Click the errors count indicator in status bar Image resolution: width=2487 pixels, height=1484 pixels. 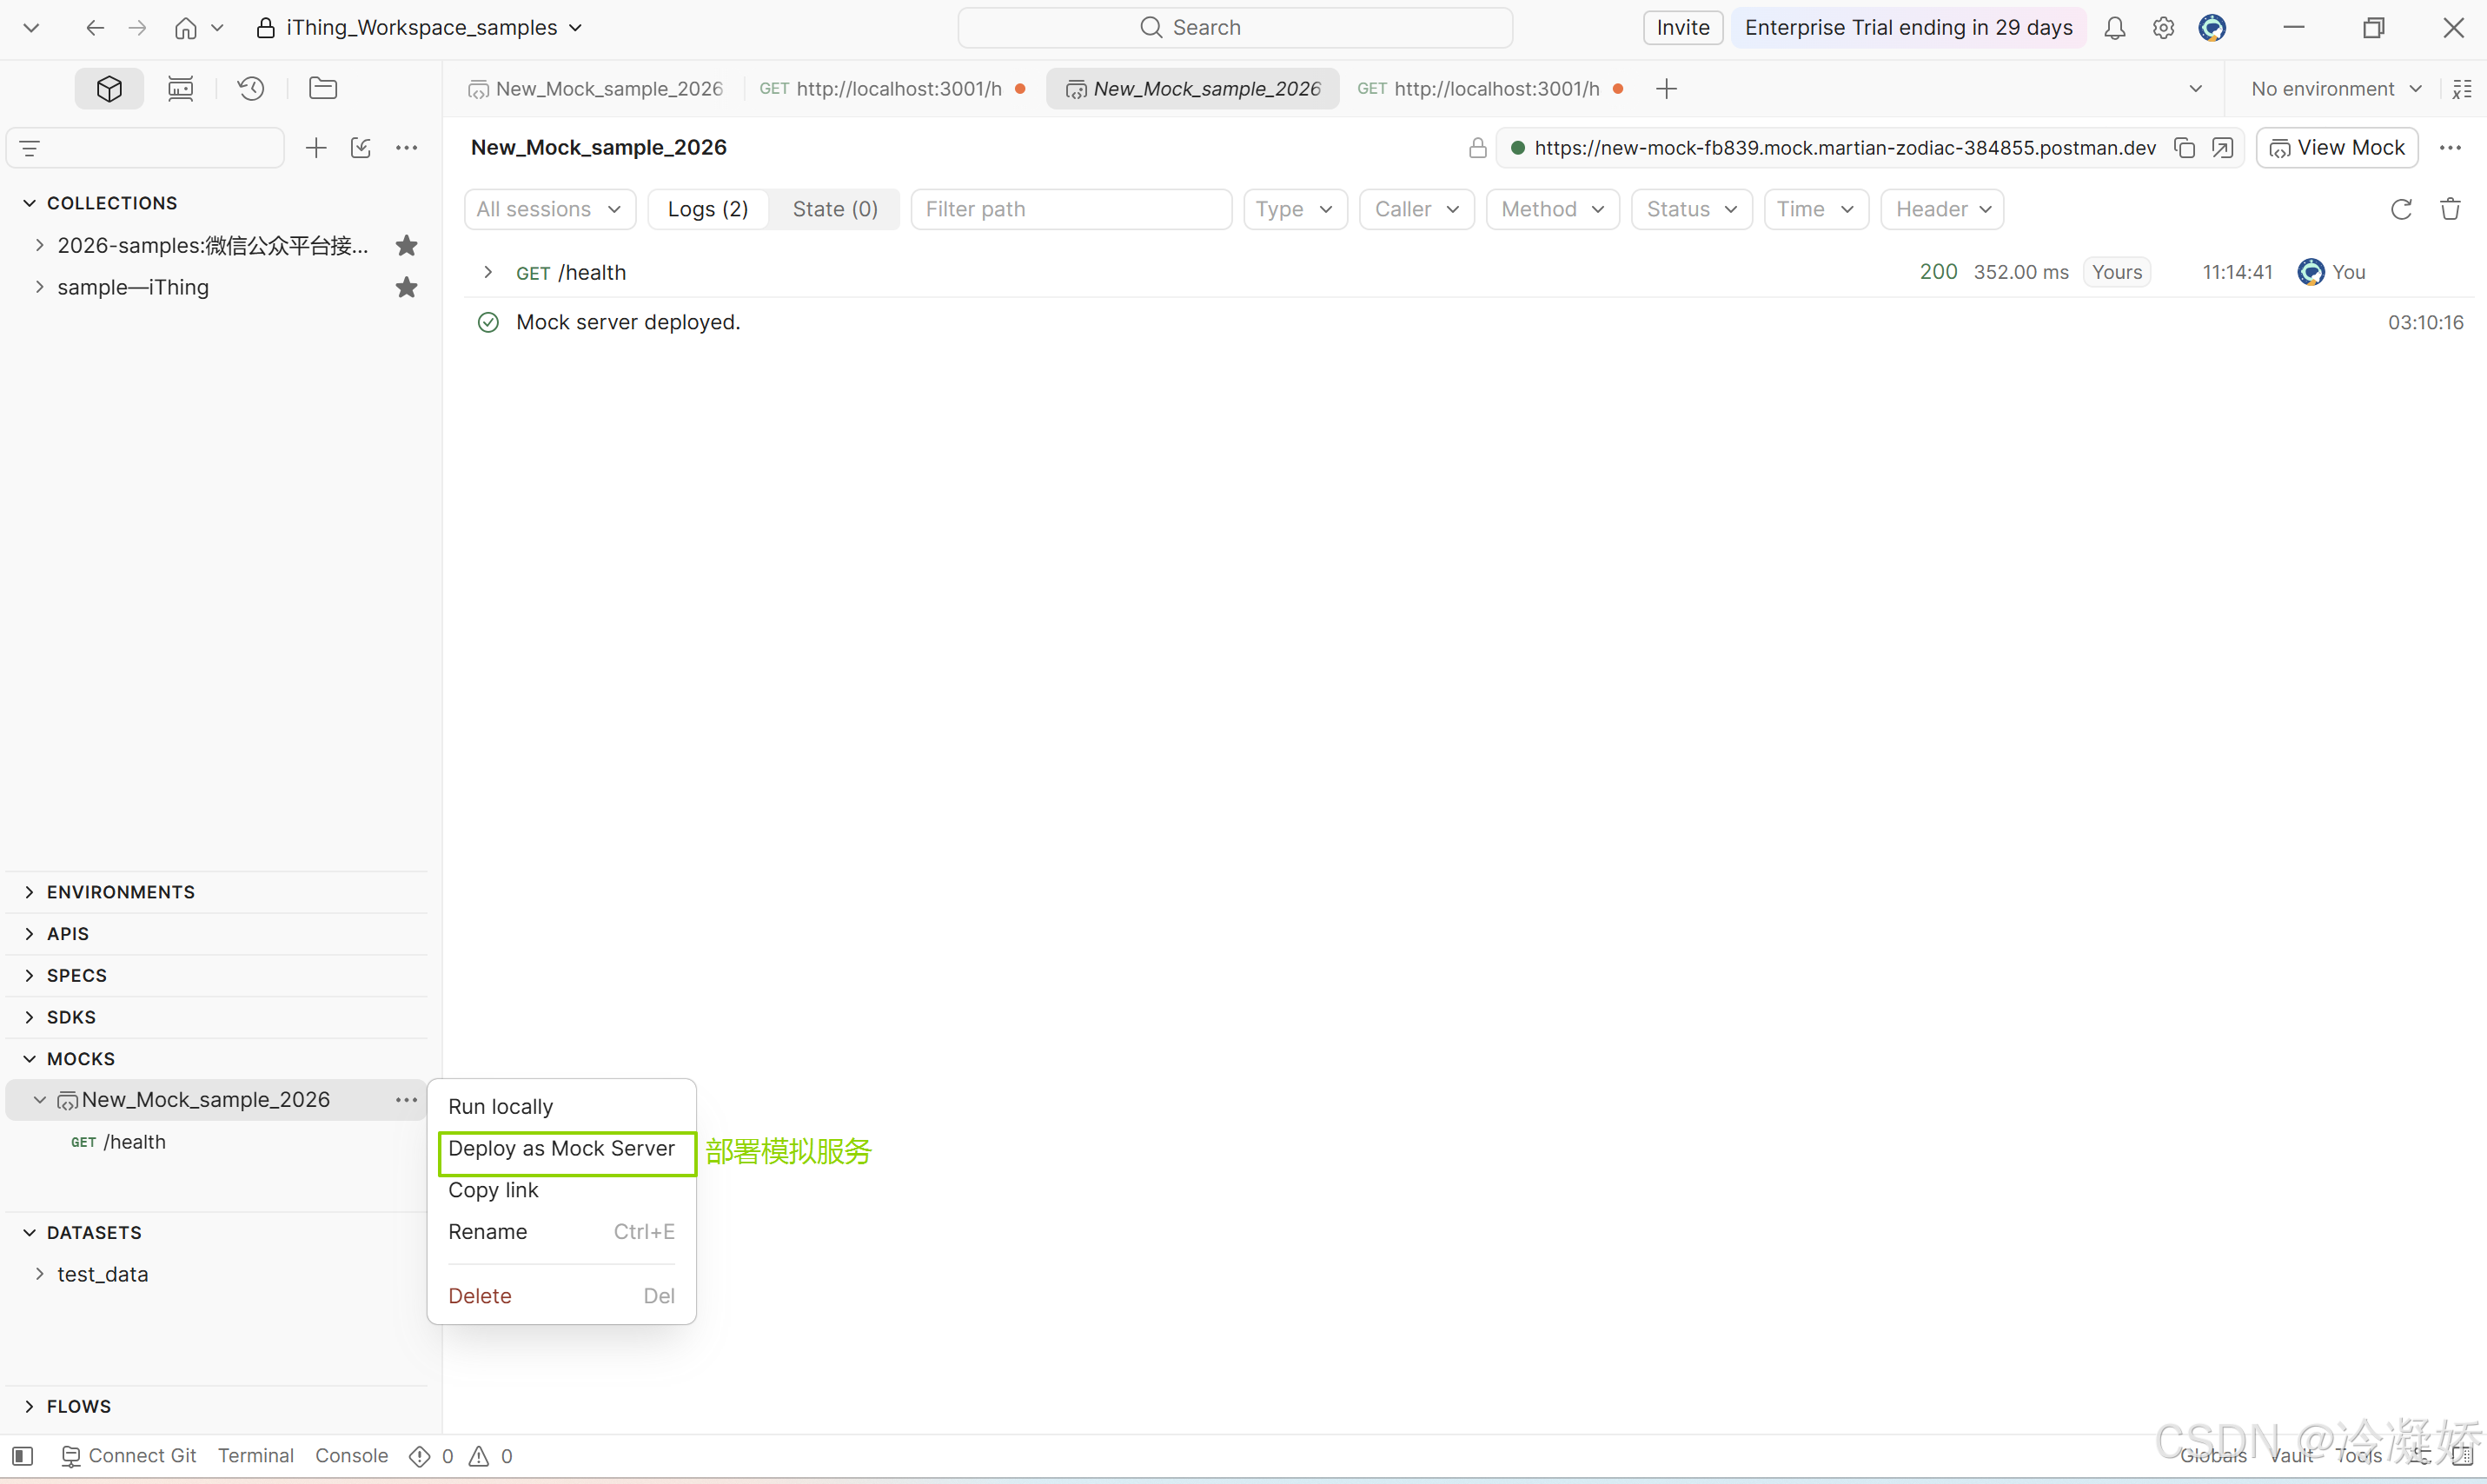(x=431, y=1456)
